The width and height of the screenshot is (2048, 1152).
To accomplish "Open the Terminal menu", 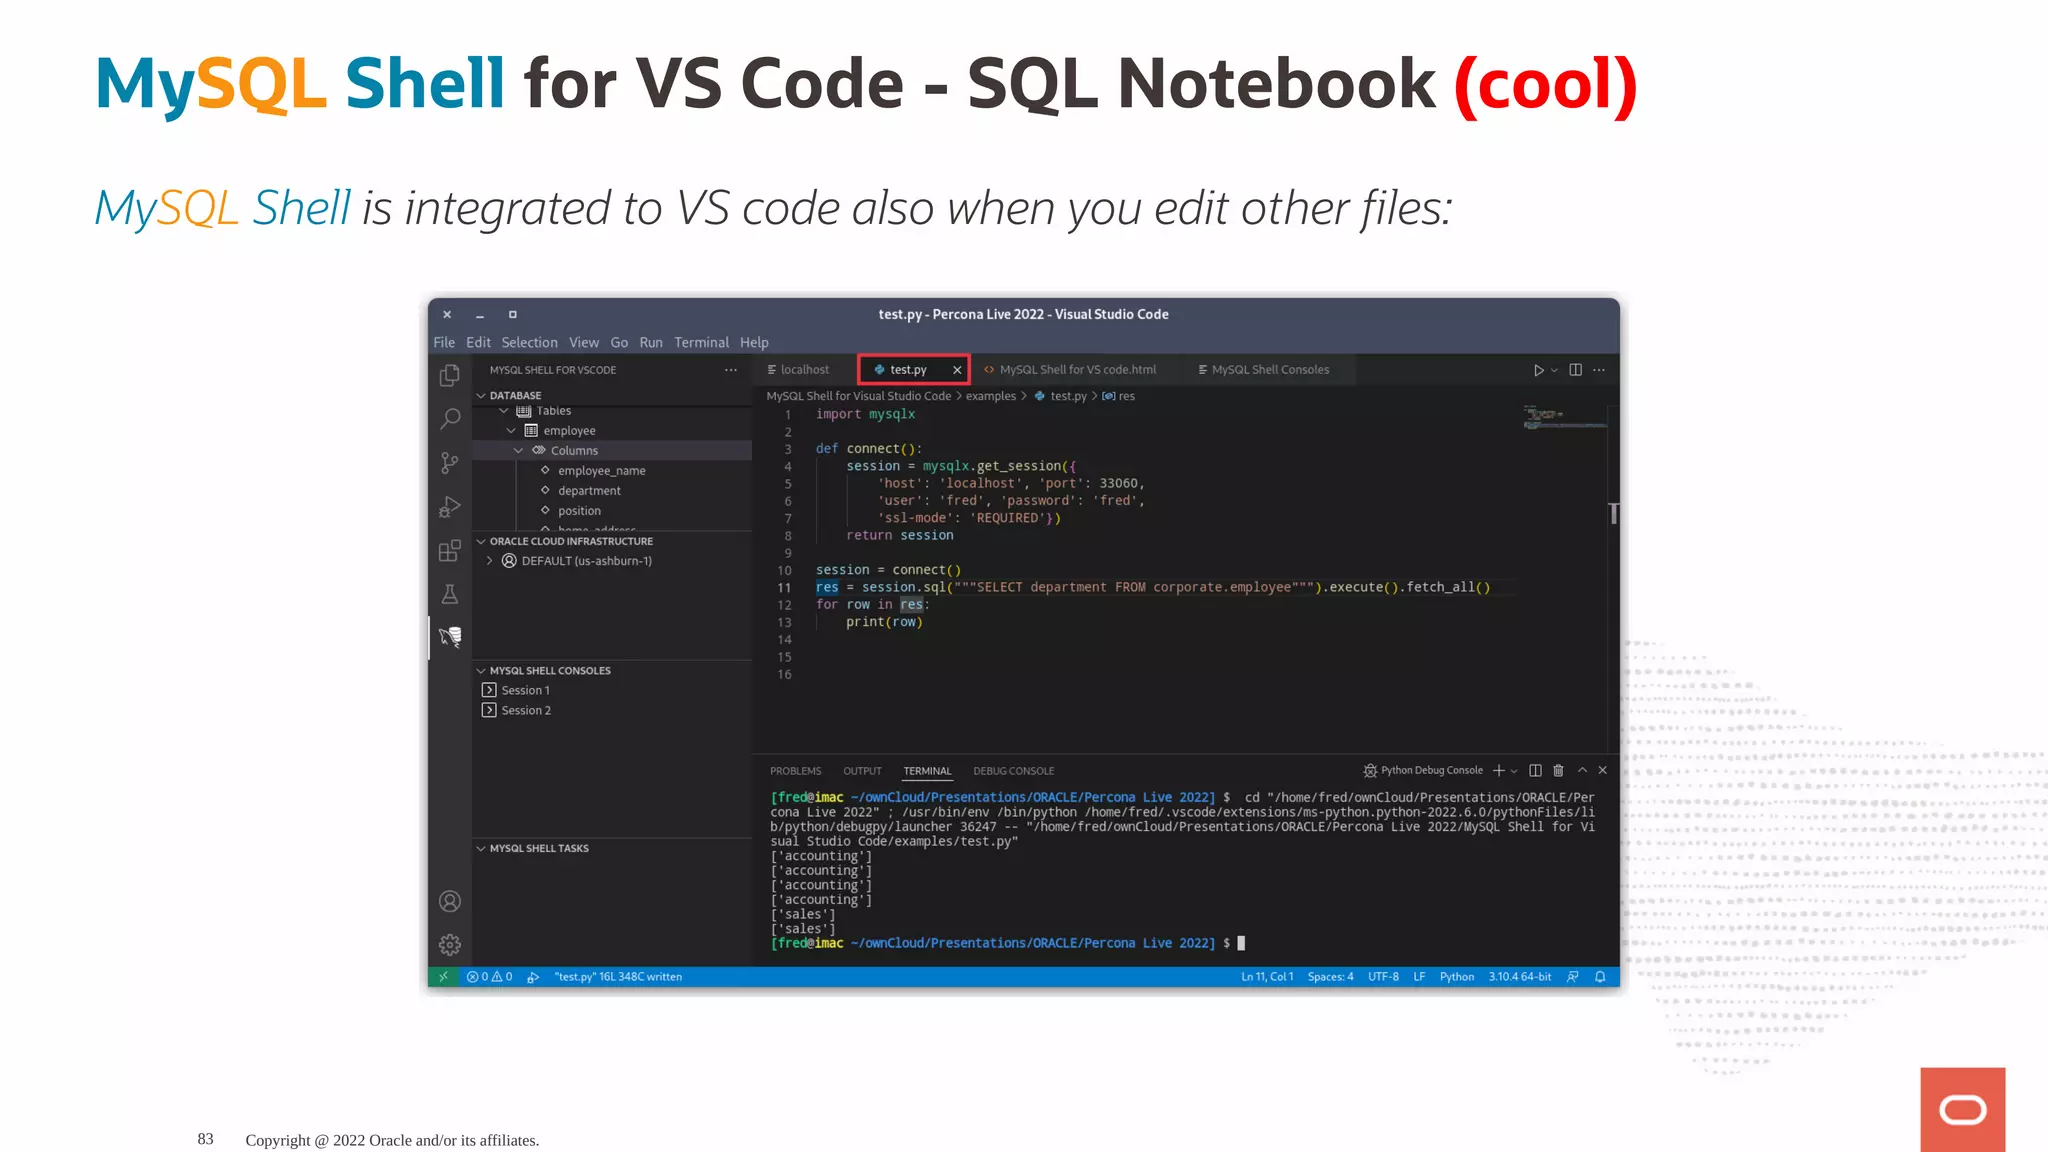I will (x=701, y=342).
